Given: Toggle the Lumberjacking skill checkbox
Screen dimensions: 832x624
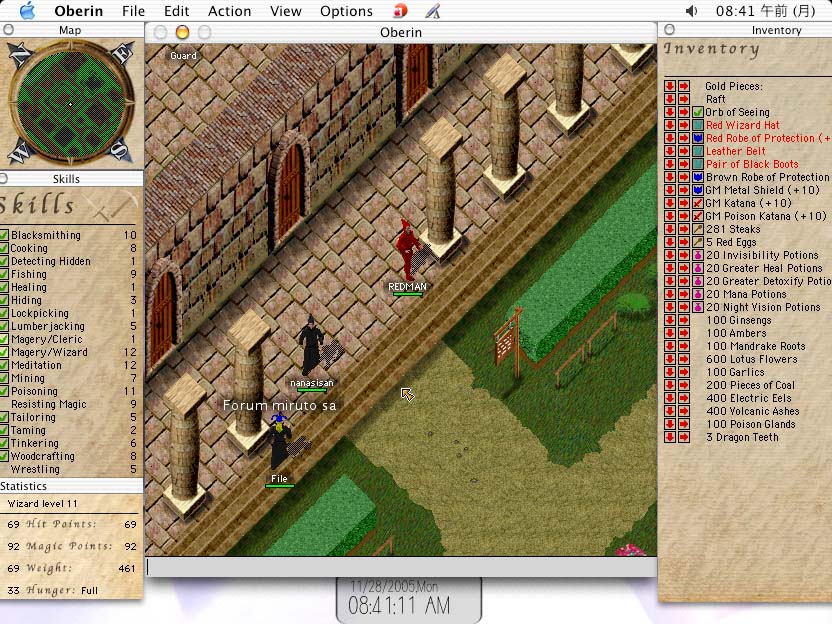Looking at the screenshot, I should [4, 326].
